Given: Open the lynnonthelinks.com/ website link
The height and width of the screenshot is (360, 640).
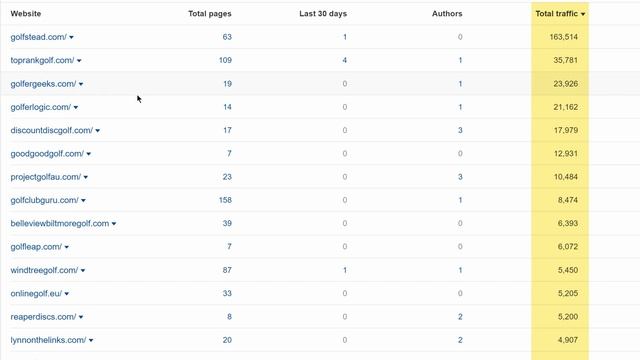Looking at the screenshot, I should [x=49, y=340].
